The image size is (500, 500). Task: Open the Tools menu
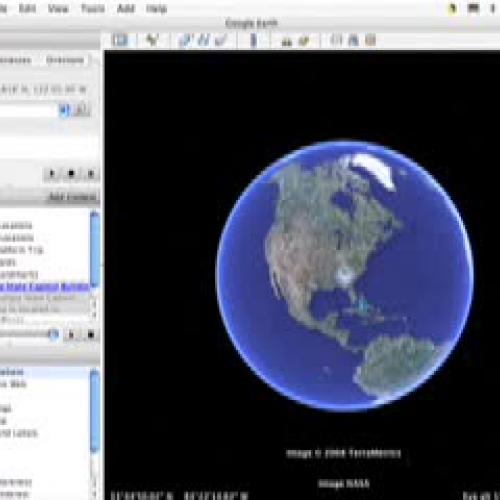(x=93, y=8)
